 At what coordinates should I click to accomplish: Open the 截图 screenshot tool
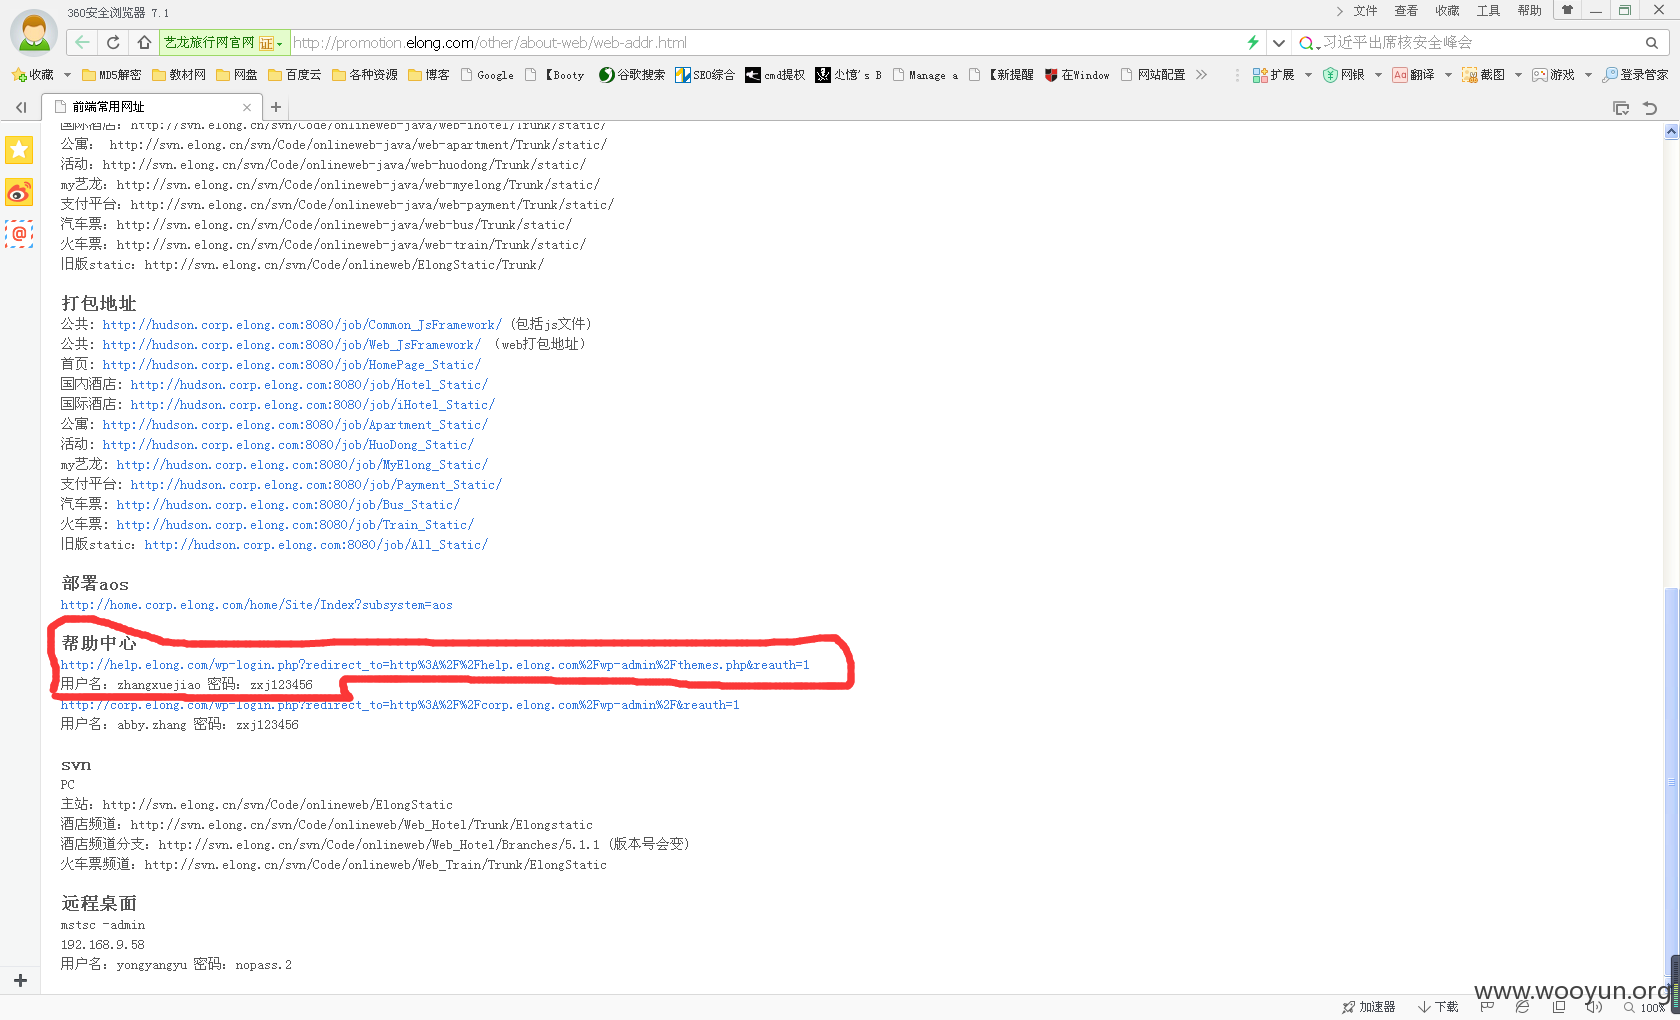point(1483,75)
